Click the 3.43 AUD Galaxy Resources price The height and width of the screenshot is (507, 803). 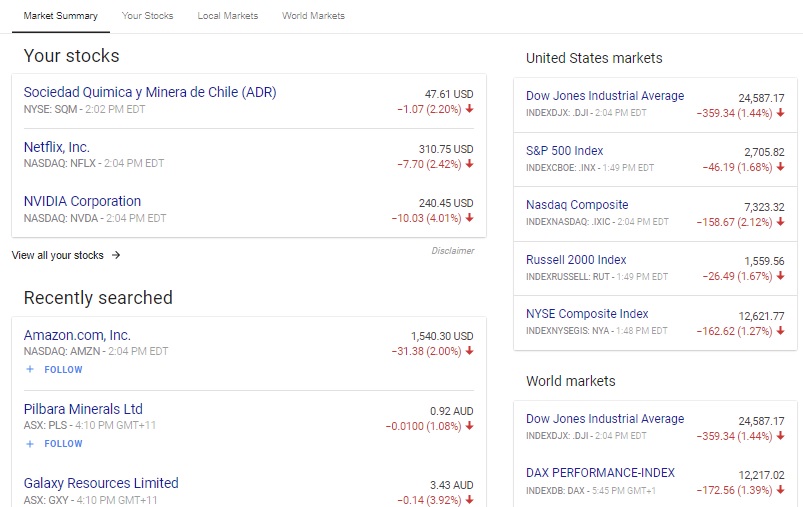452,485
